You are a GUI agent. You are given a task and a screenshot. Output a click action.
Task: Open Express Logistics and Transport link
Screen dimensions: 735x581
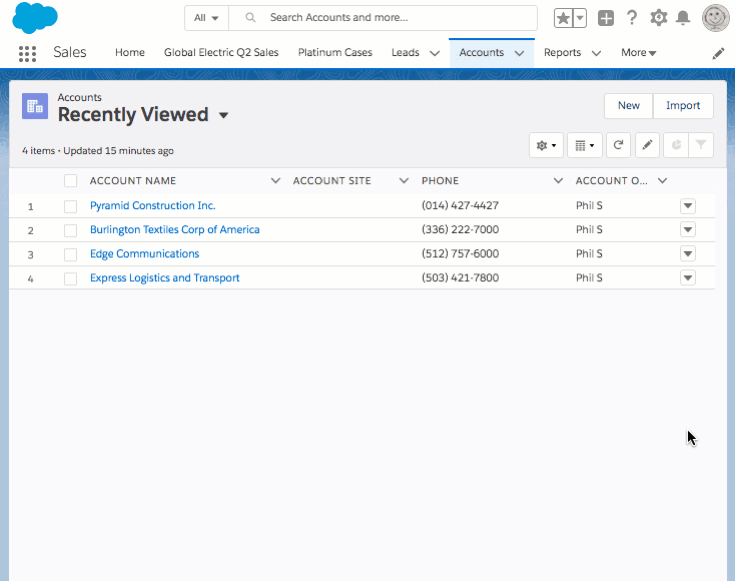(165, 278)
